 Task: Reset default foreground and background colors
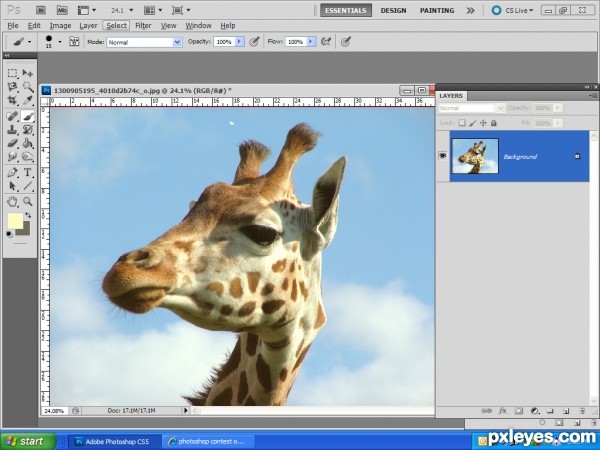10,234
